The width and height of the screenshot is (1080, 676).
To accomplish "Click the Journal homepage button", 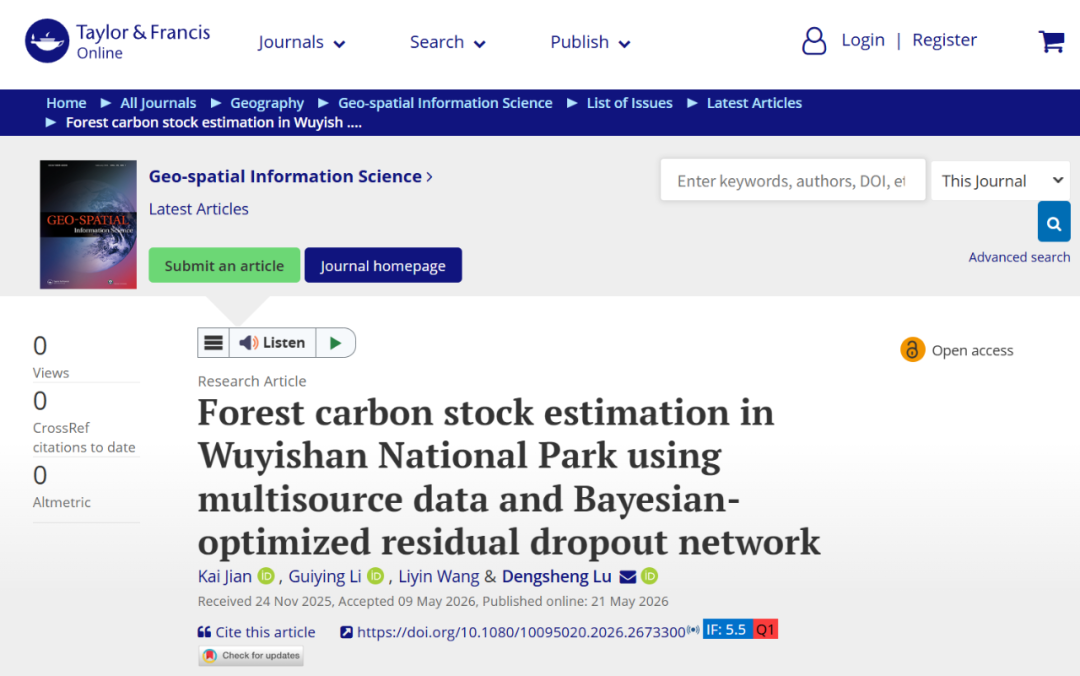I will pyautogui.click(x=383, y=265).
